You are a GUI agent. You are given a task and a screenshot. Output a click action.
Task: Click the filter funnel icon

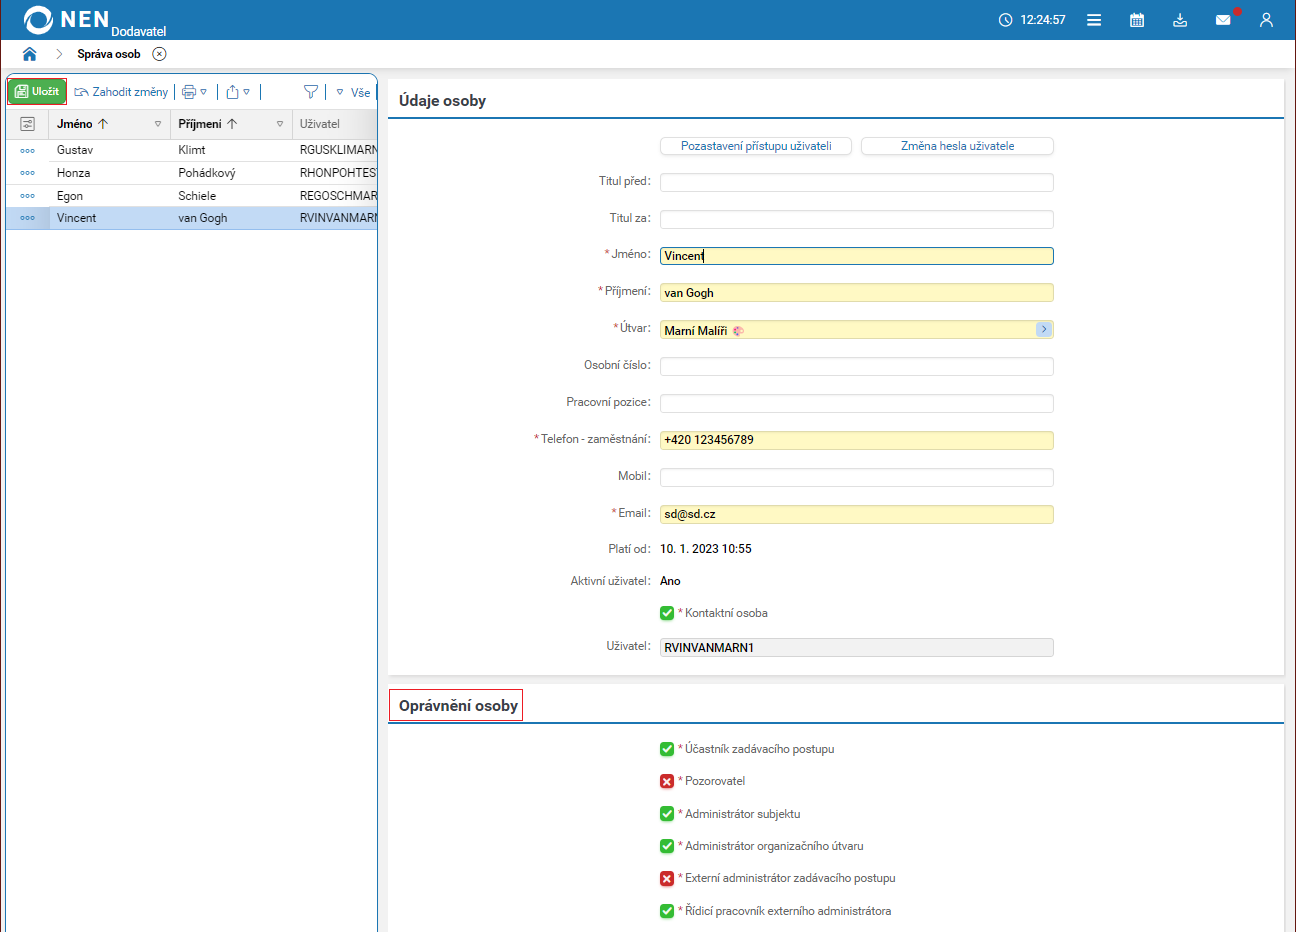coord(311,92)
